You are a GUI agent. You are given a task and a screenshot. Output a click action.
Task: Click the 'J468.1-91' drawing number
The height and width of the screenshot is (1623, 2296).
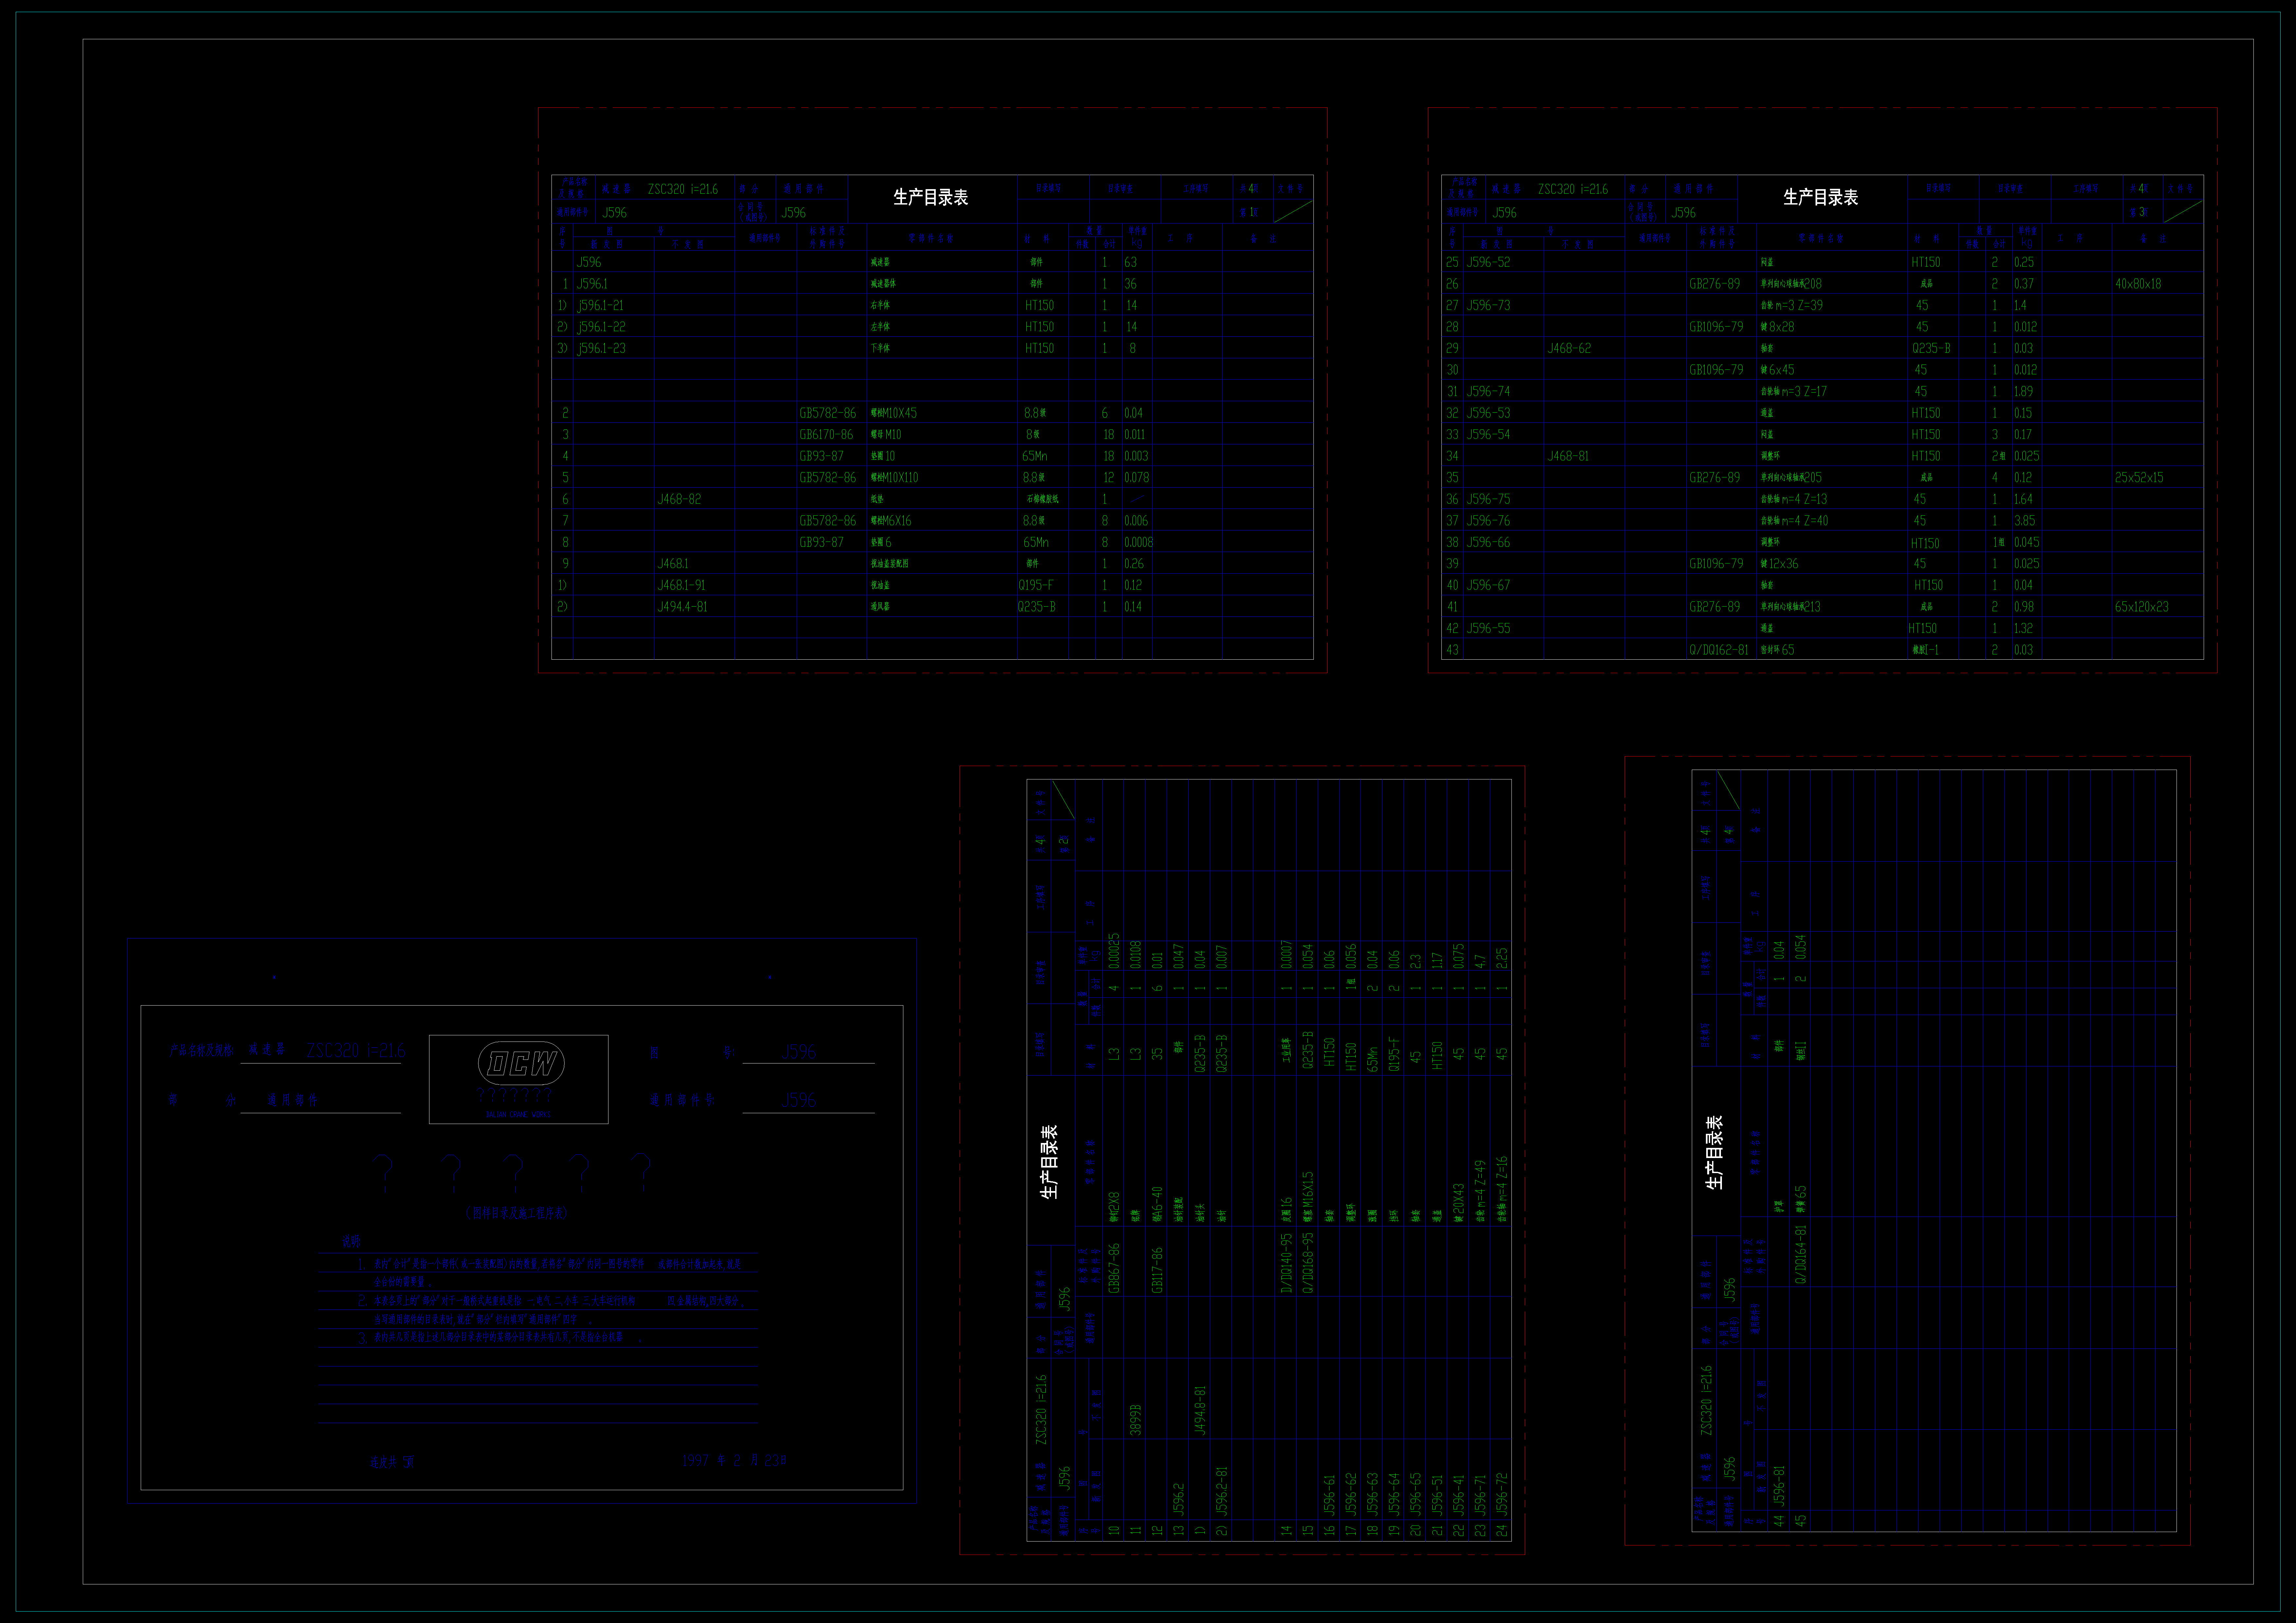[x=681, y=585]
